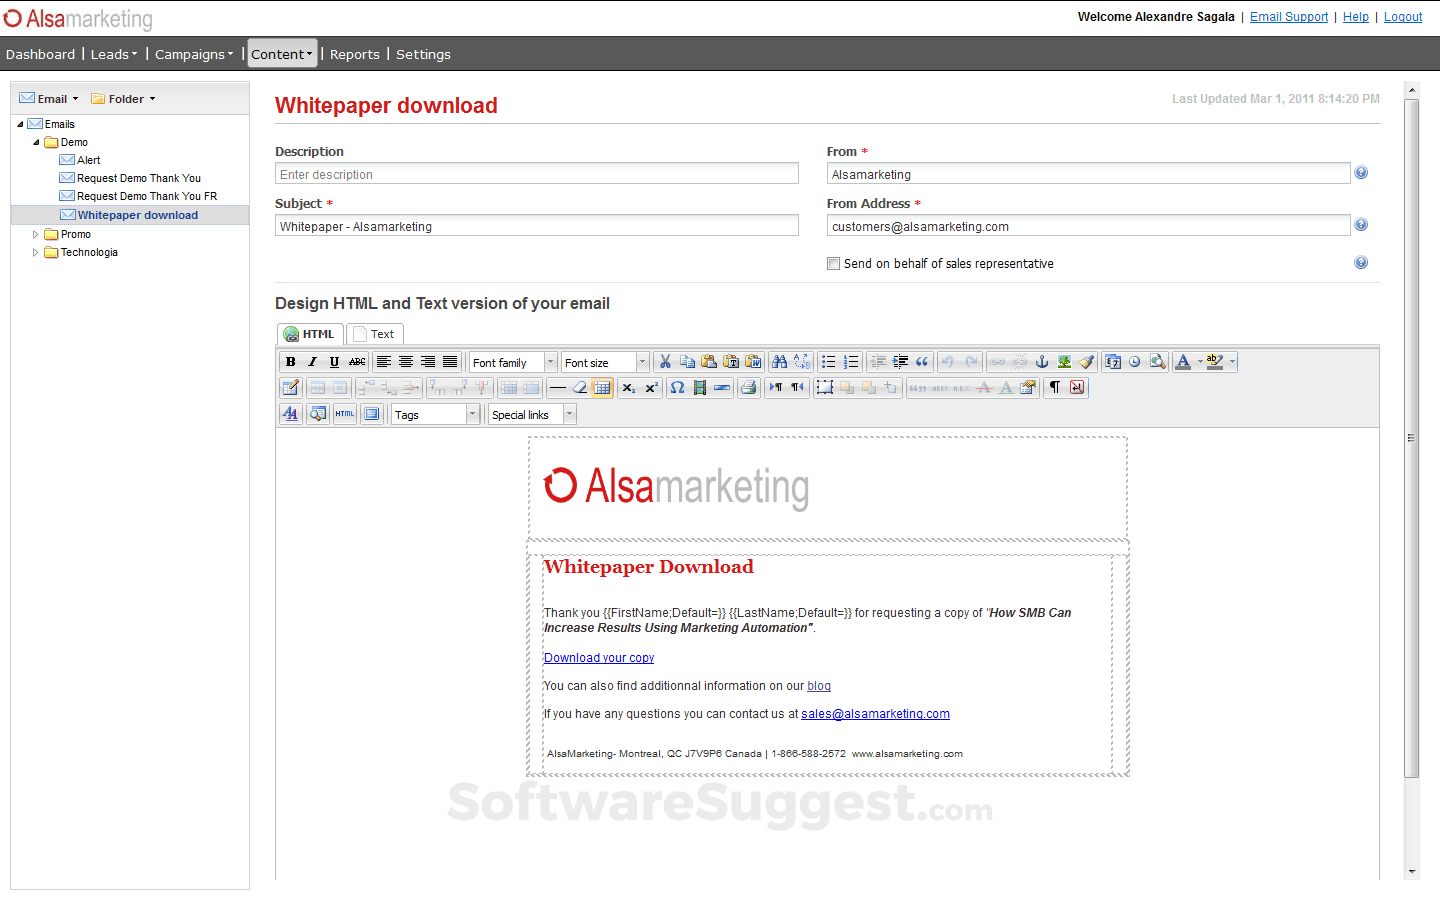
Task: Open HTML source editor icon
Action: 345,414
